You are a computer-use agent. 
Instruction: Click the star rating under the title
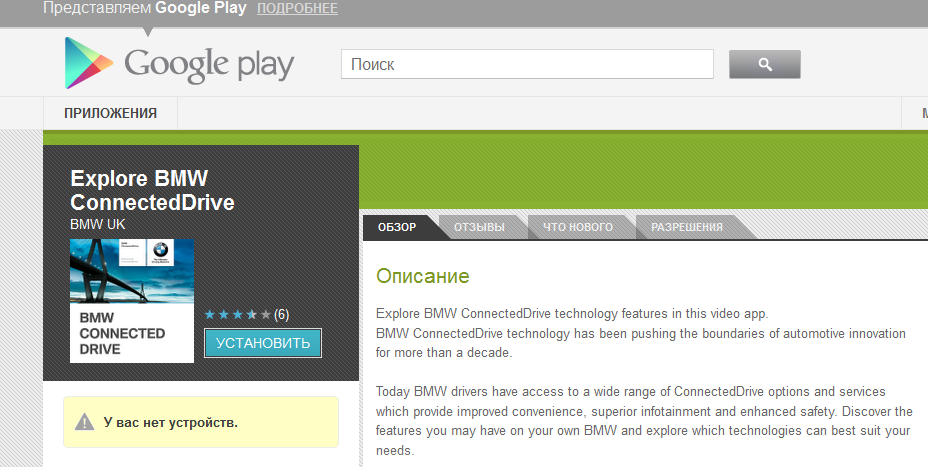[237, 314]
